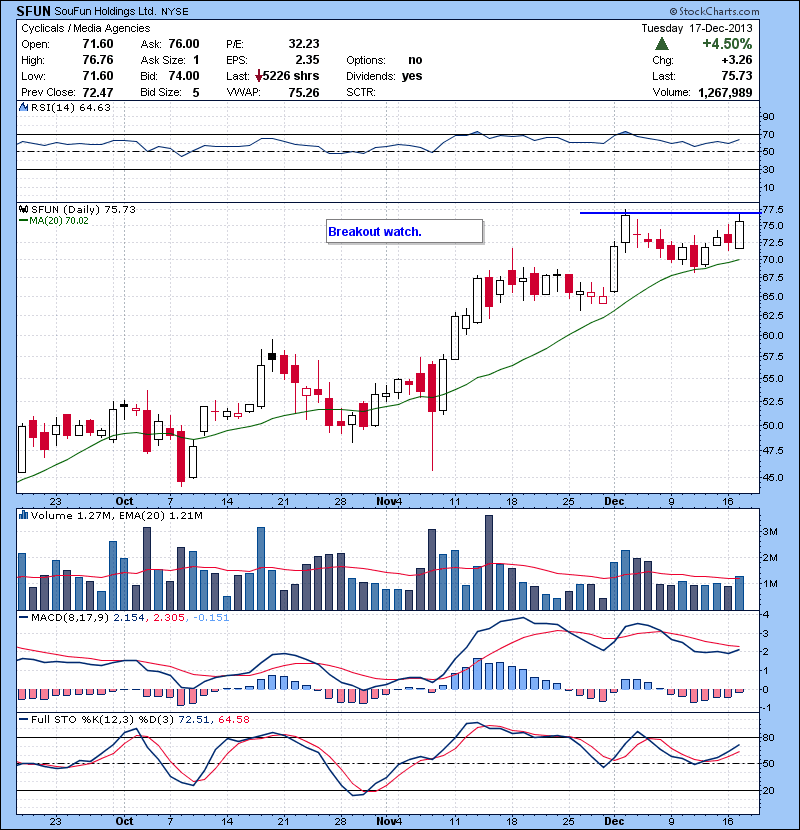Viewport: 800px width, 830px height.
Task: Click the Volume 1.27M, EMA(20) 1.21M label
Action: coord(116,515)
